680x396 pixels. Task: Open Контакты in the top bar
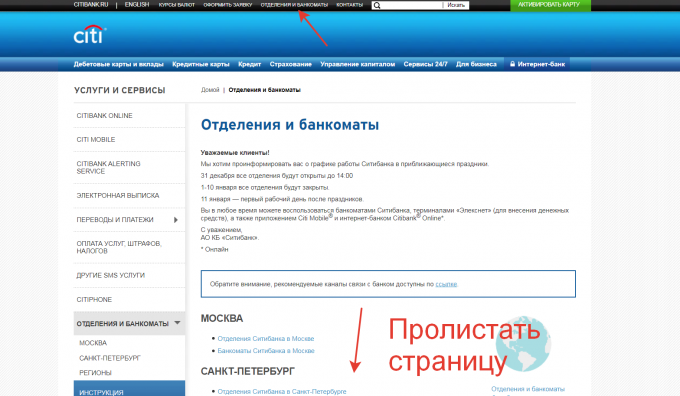[350, 5]
